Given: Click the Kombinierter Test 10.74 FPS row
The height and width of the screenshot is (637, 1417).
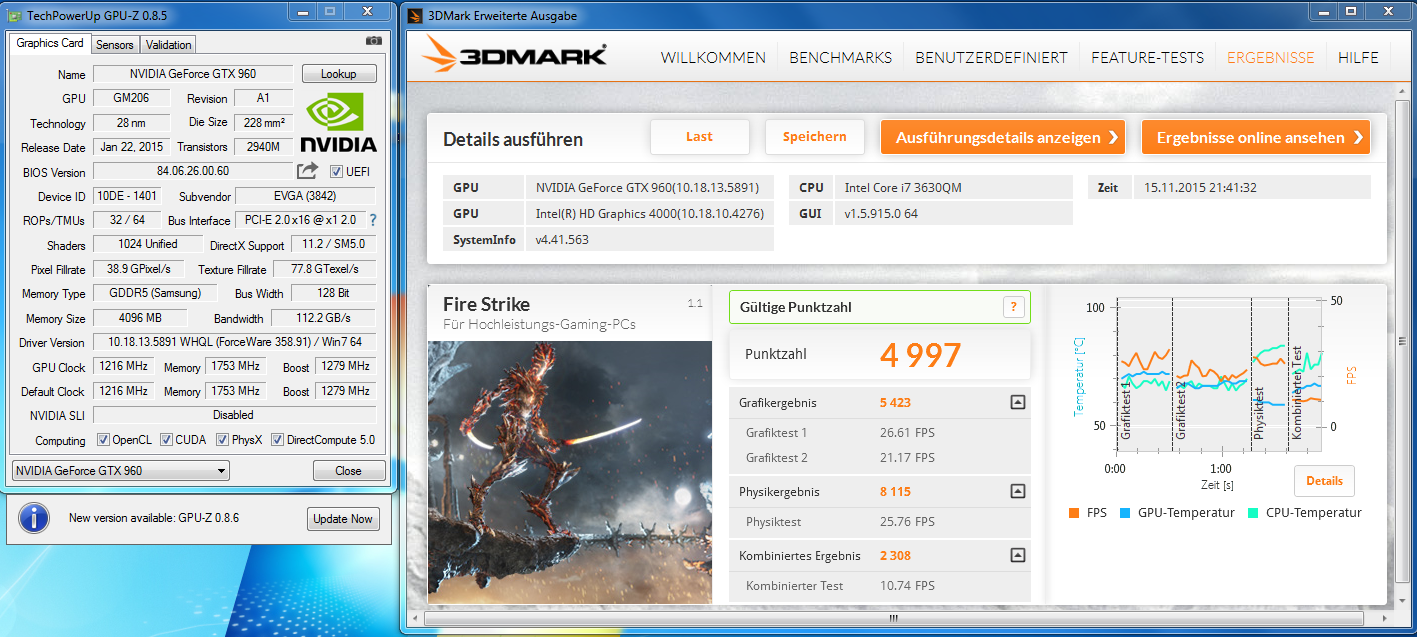Looking at the screenshot, I should point(879,586).
